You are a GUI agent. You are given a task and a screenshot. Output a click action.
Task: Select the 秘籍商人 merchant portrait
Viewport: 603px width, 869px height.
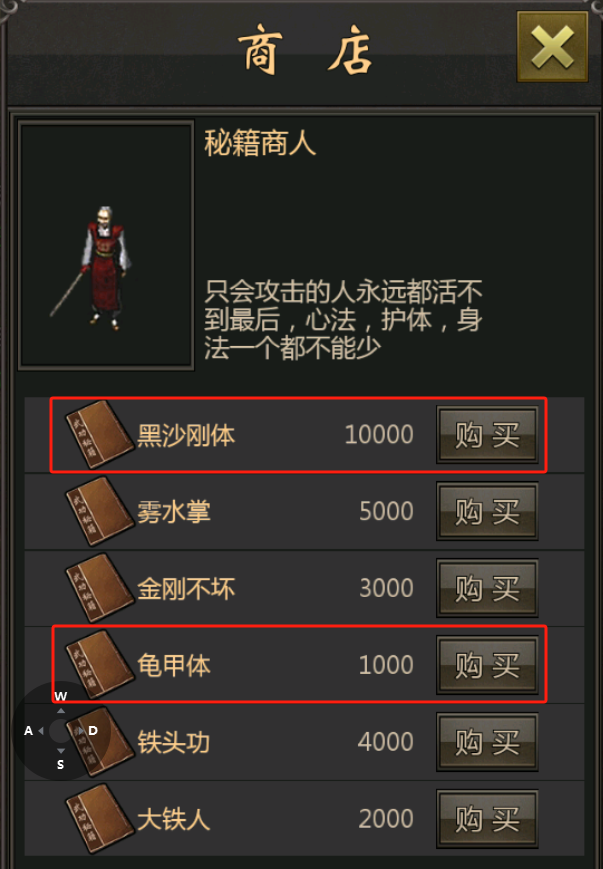(x=106, y=245)
